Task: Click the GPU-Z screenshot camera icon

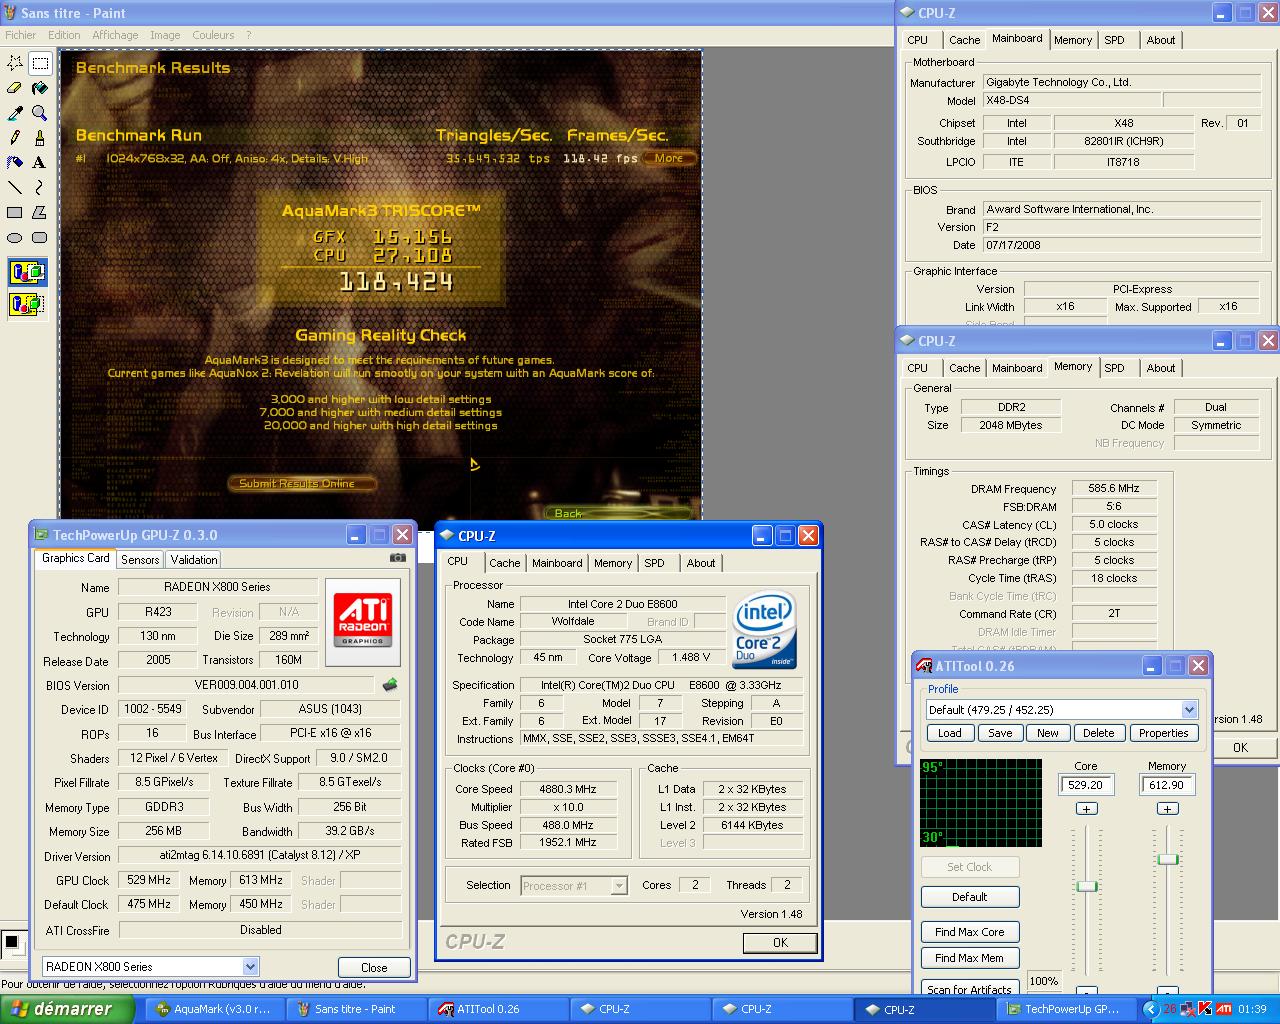Action: (x=398, y=558)
